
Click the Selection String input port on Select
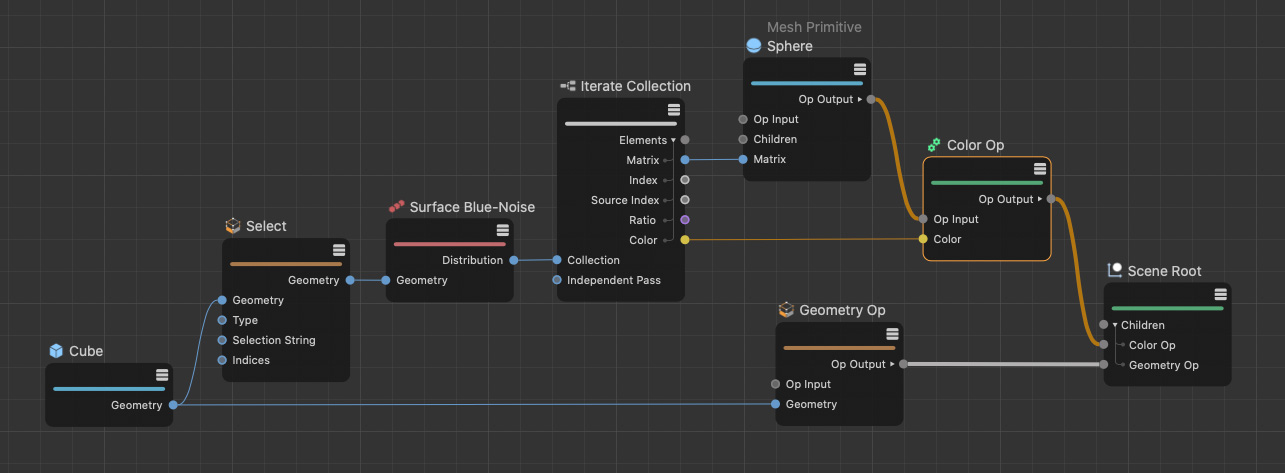click(x=222, y=340)
